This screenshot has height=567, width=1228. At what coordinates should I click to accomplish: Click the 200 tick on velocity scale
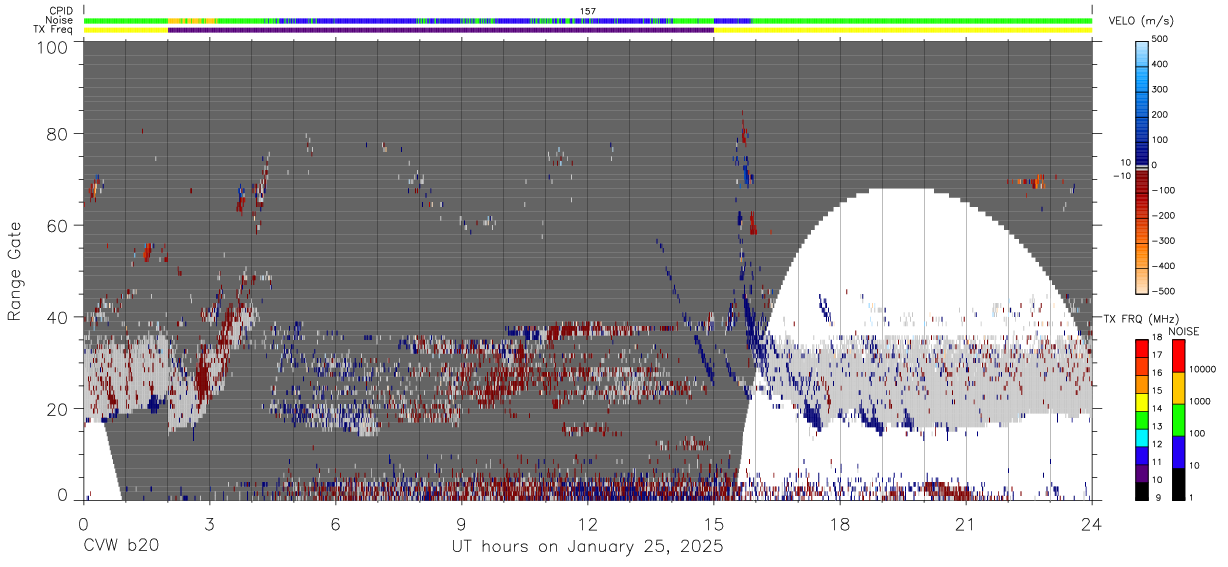(x=1160, y=114)
